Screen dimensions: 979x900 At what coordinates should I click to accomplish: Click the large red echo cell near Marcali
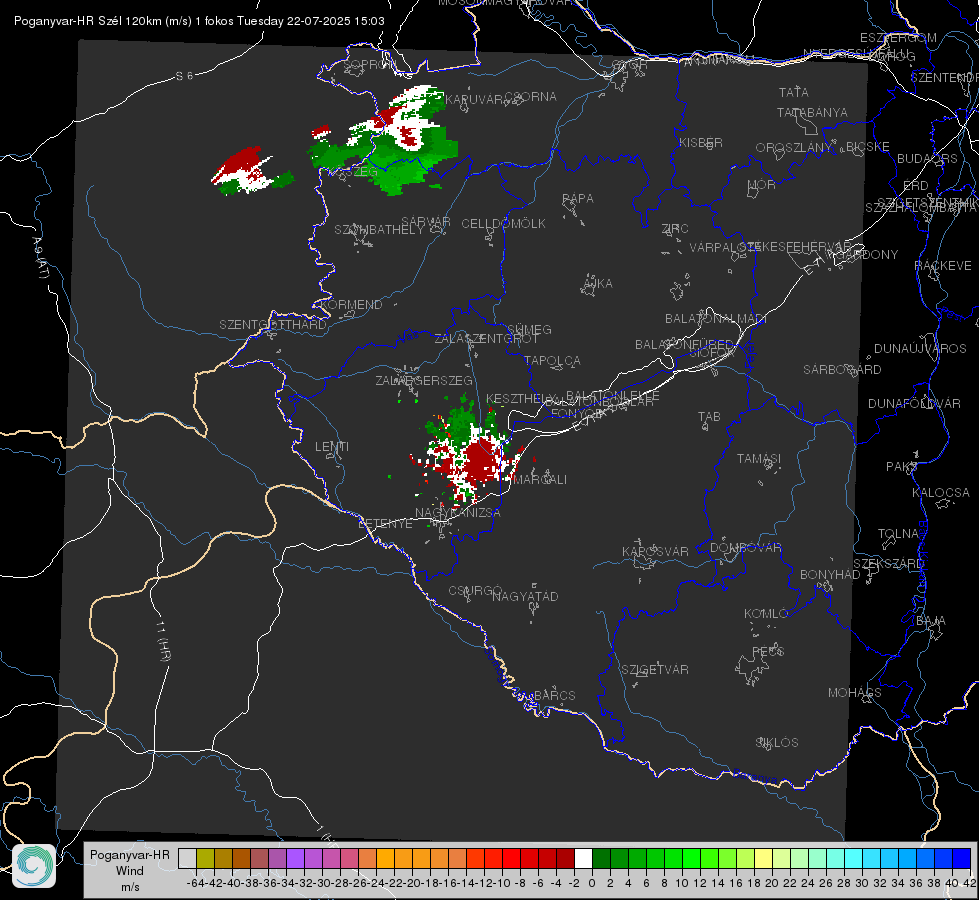coord(480,462)
